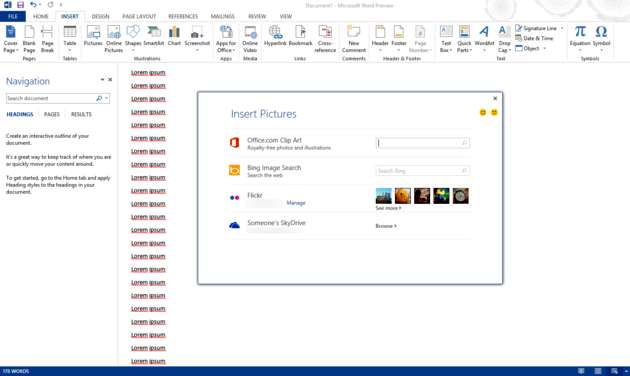Close the Insert Pictures dialog

click(x=495, y=98)
